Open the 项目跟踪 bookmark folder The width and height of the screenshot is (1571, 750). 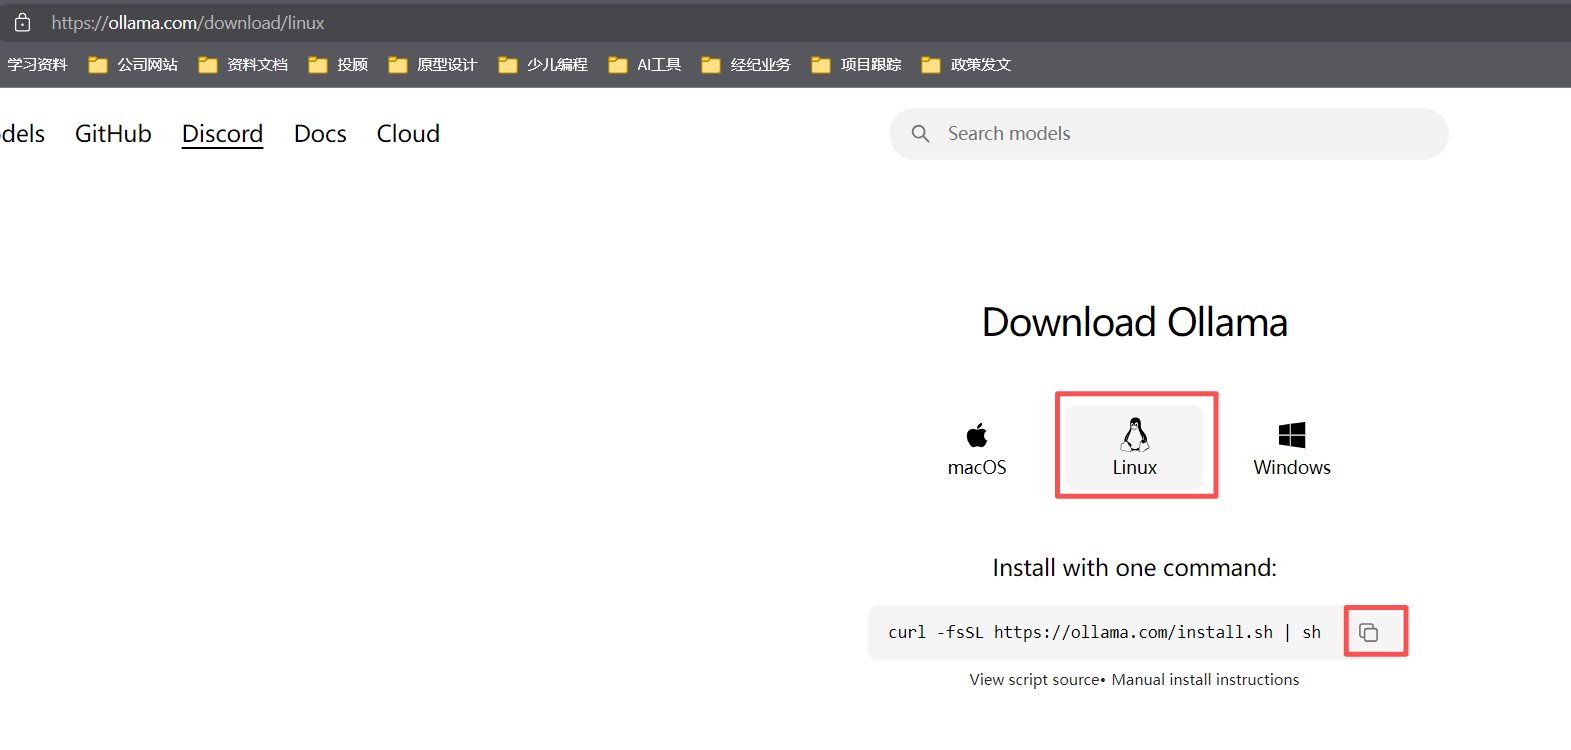point(856,65)
